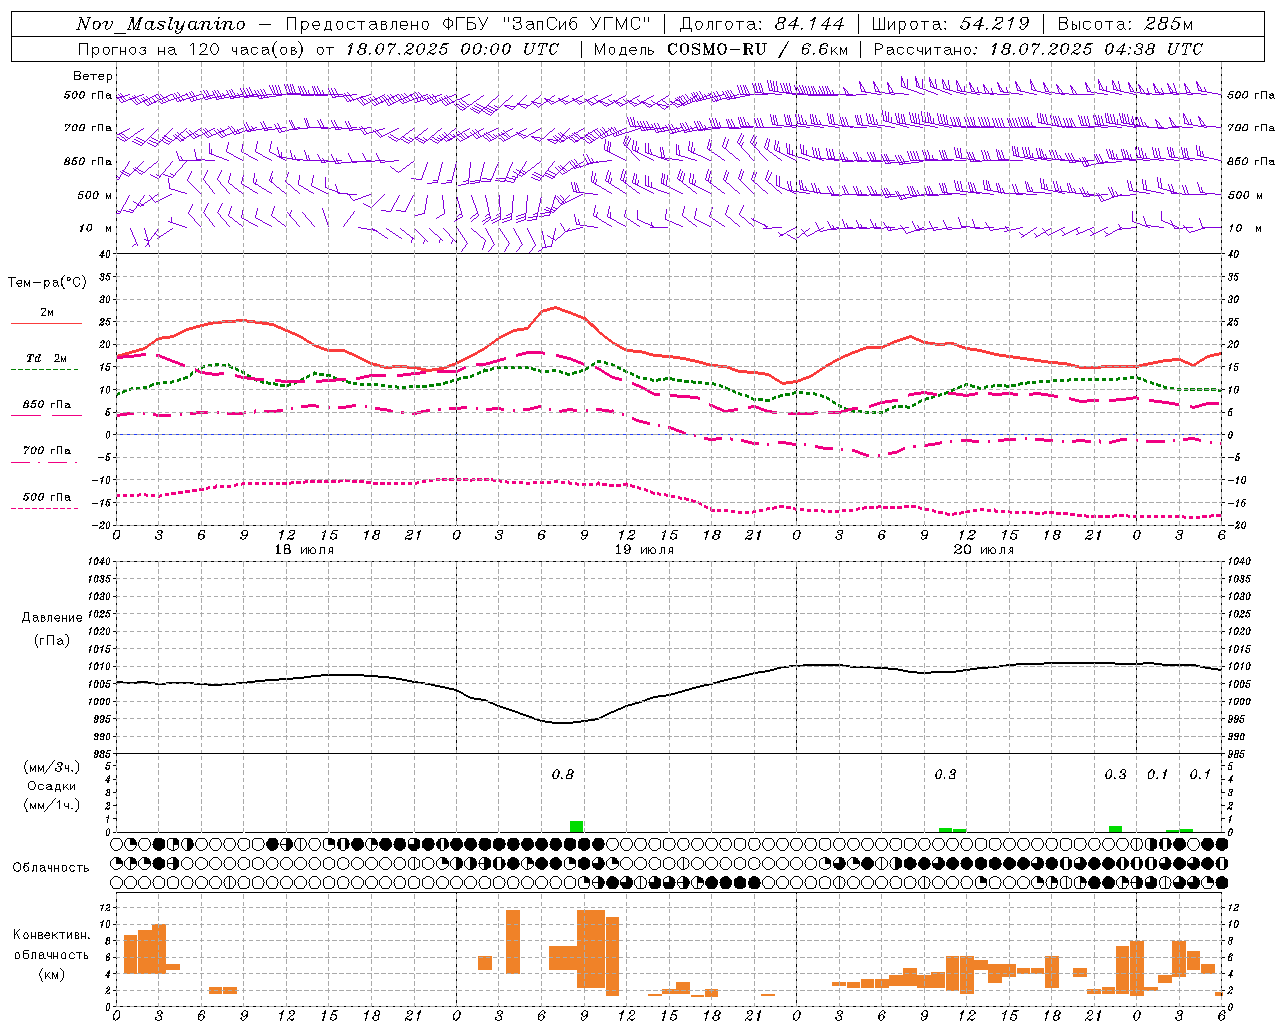Click the elevation value 285м
The height and width of the screenshot is (1024, 1280).
click(x=1169, y=24)
